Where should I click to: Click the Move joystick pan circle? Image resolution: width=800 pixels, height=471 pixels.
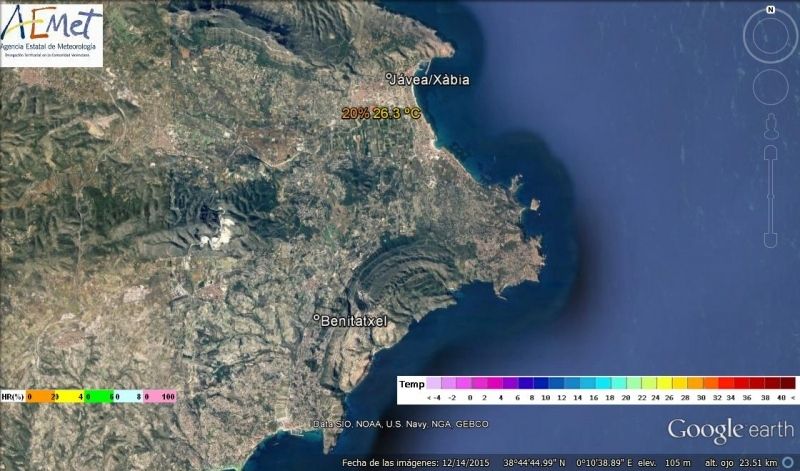click(x=770, y=87)
